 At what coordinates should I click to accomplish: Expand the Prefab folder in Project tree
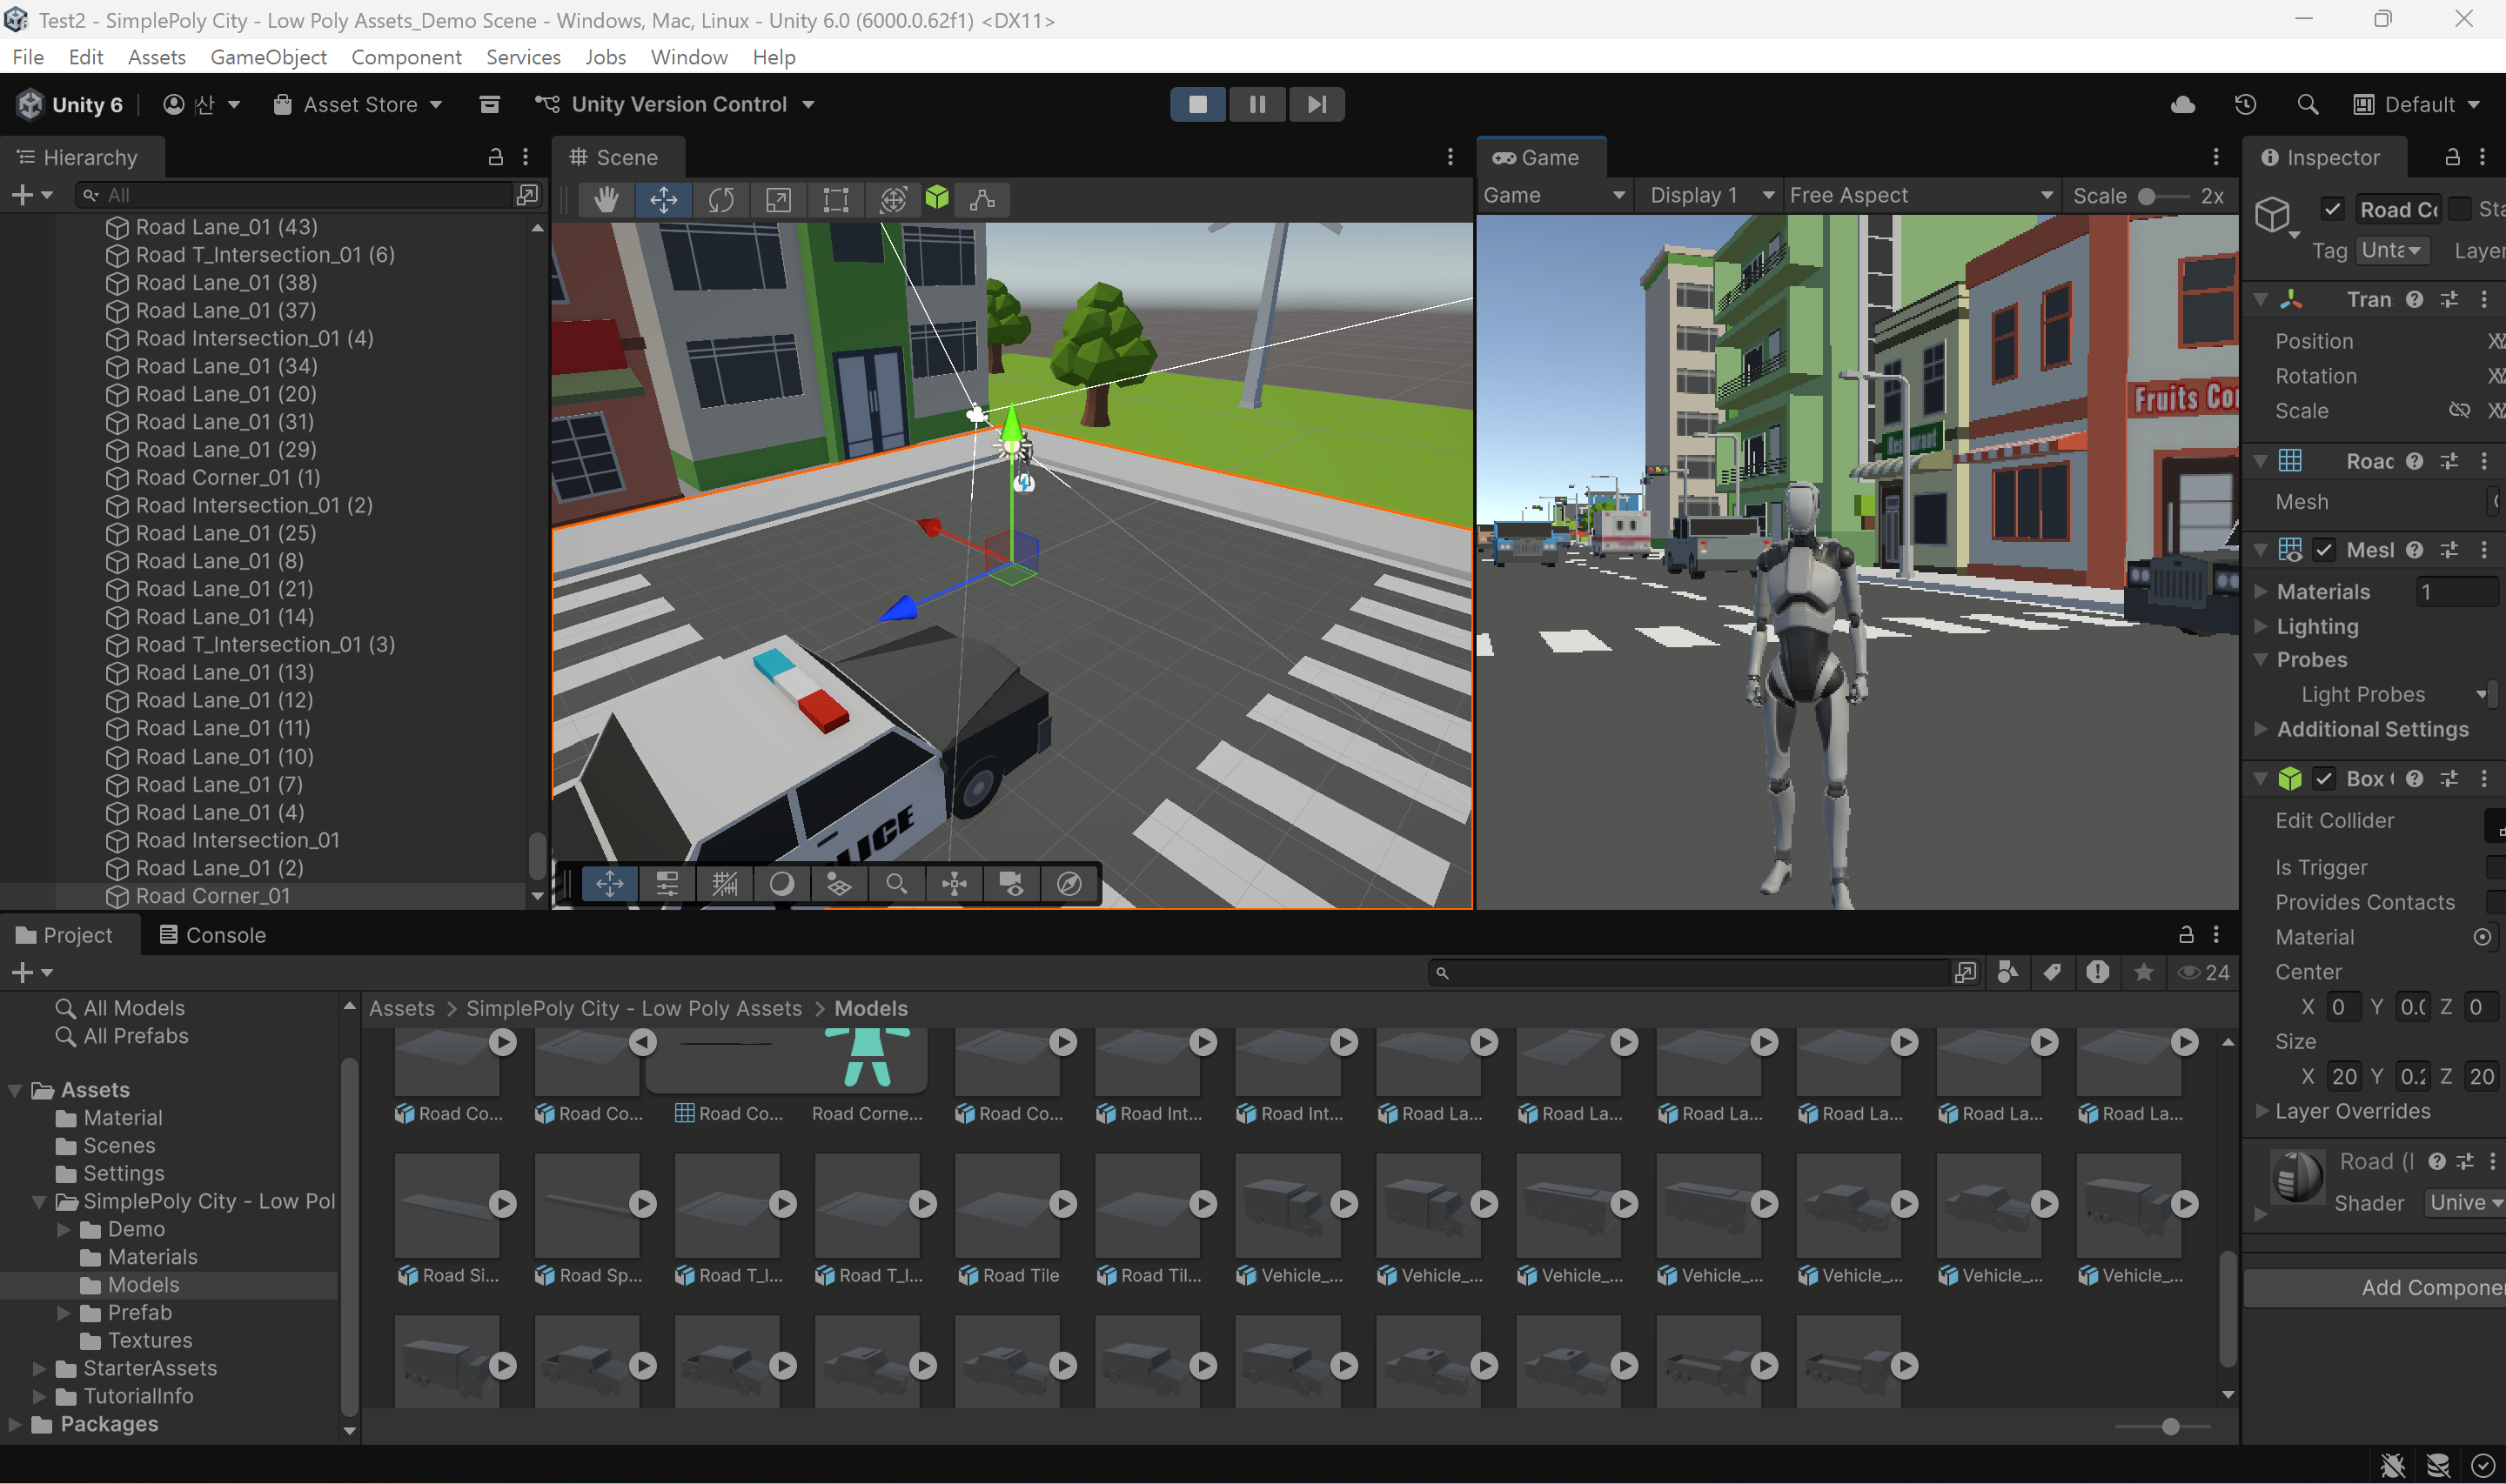64,1313
